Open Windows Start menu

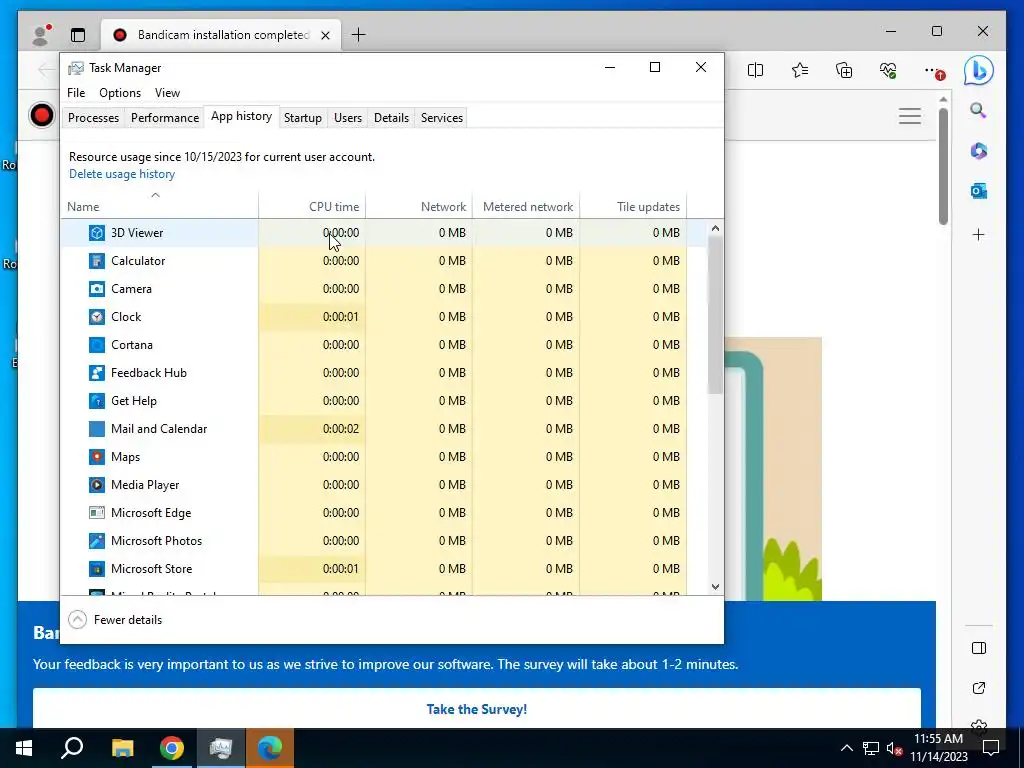24,748
